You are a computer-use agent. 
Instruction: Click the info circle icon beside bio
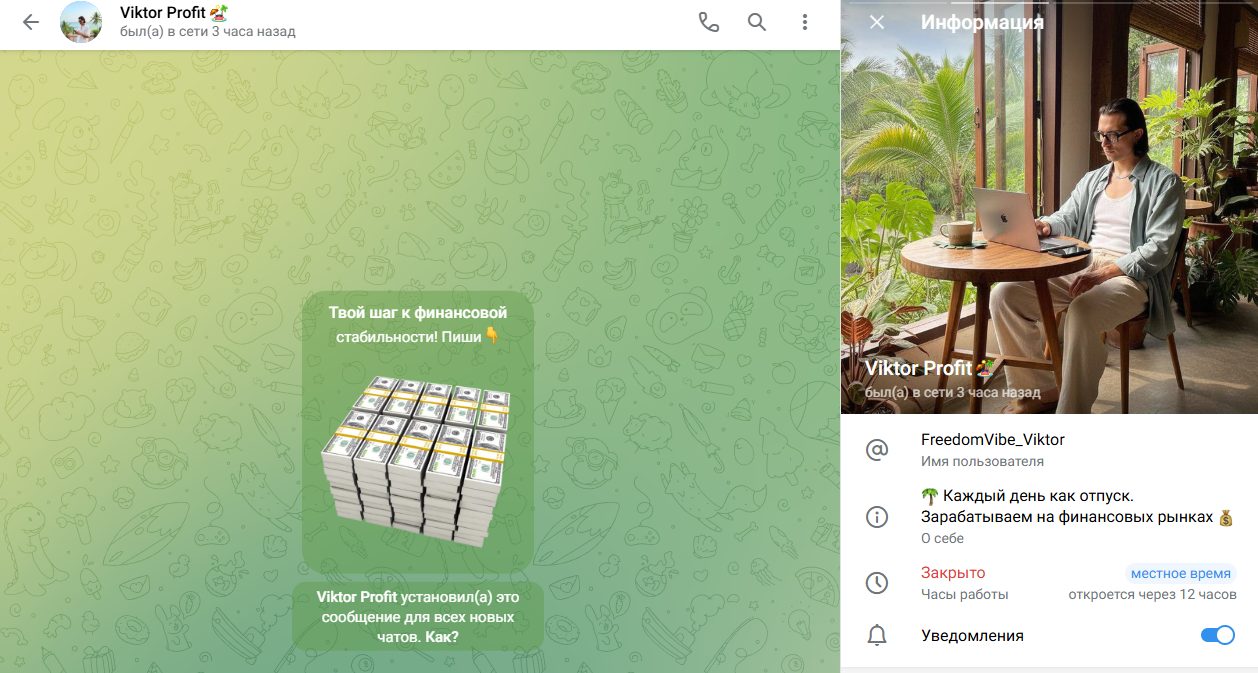tap(877, 517)
